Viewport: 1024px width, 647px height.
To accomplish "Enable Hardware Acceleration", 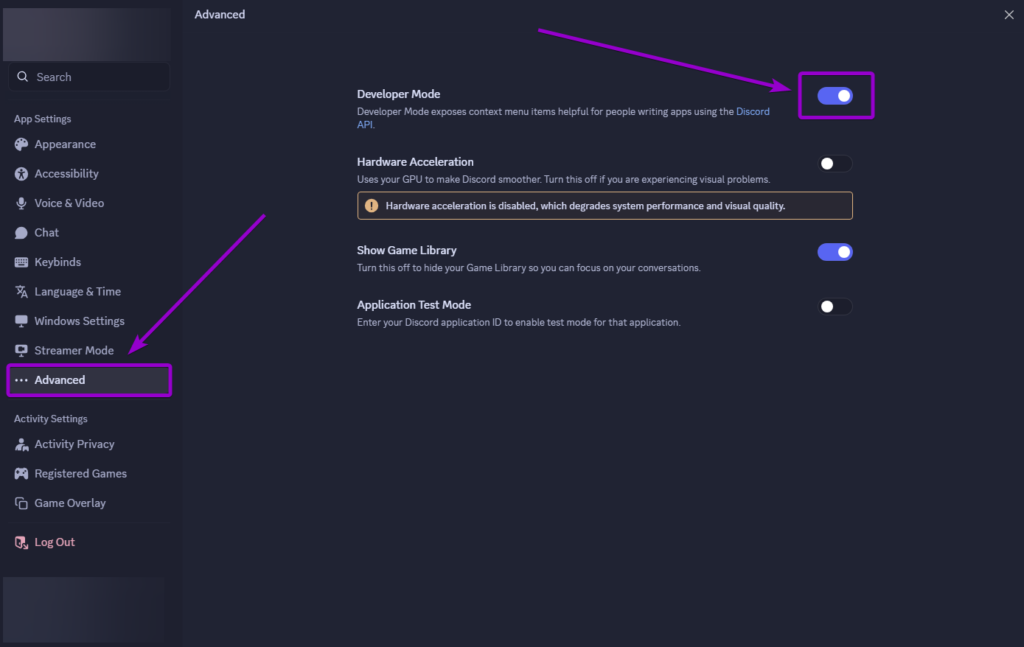I will pyautogui.click(x=835, y=163).
